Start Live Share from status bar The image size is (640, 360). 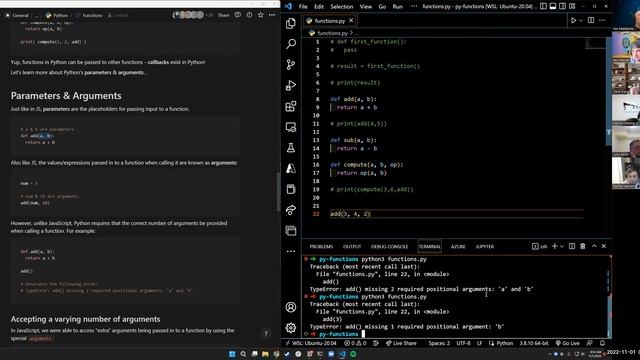(x=401, y=343)
